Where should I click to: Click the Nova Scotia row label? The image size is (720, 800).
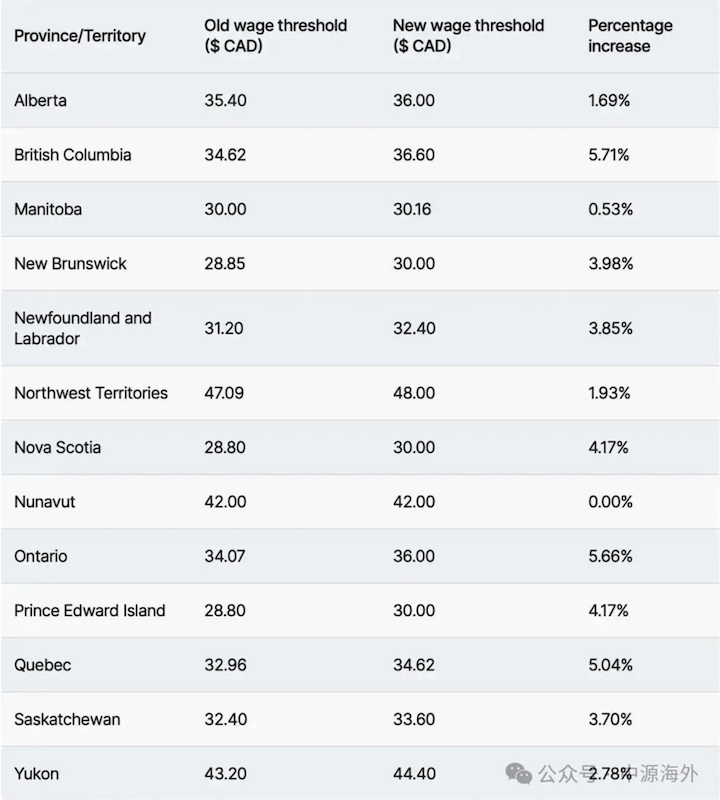tap(58, 448)
